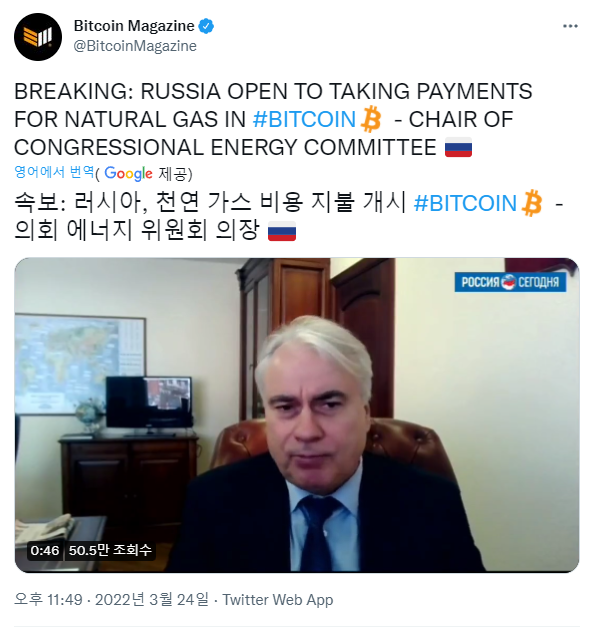Click the blue verified badge

click(x=206, y=26)
